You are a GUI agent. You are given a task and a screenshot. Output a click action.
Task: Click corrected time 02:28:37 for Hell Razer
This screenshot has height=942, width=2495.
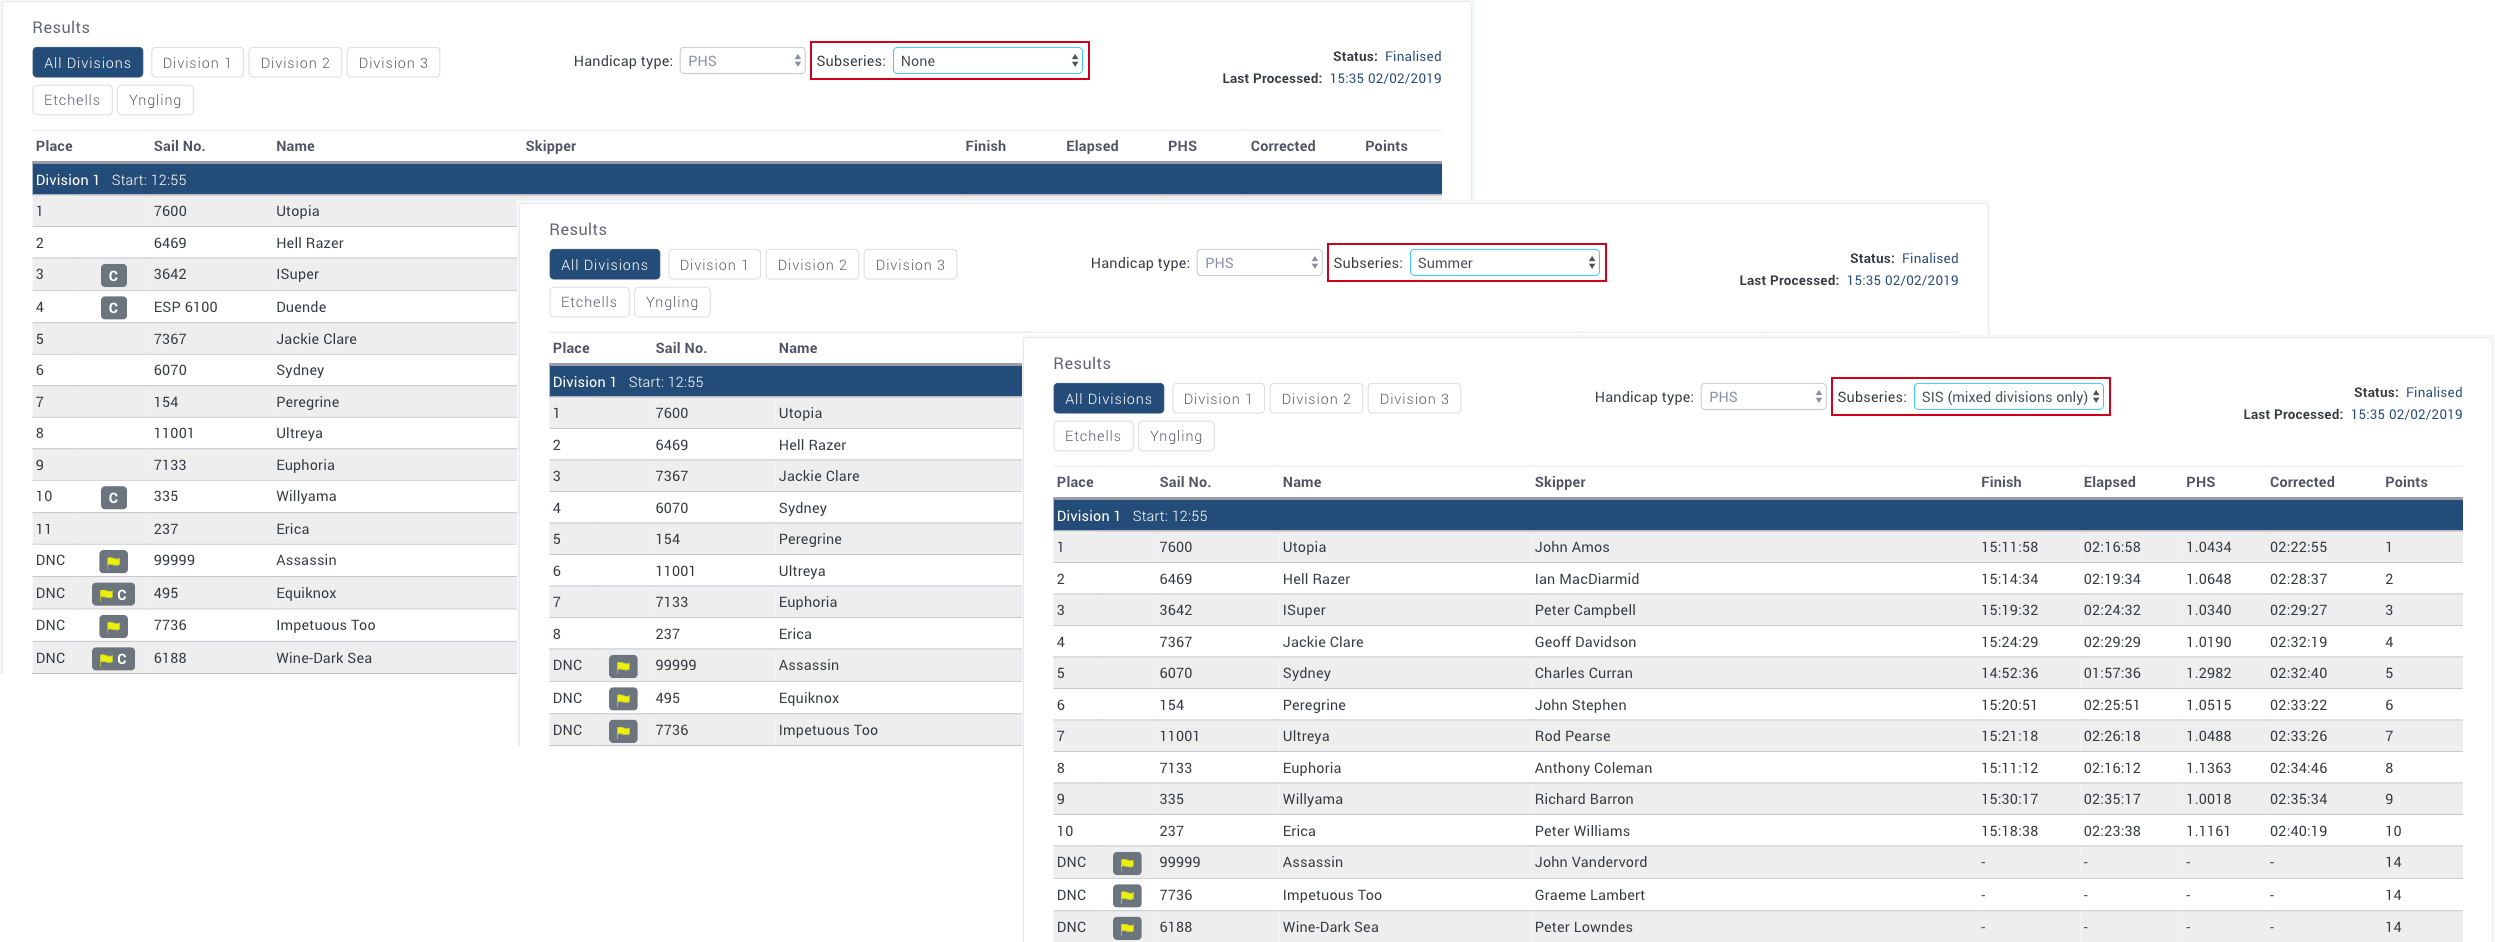click(2298, 579)
